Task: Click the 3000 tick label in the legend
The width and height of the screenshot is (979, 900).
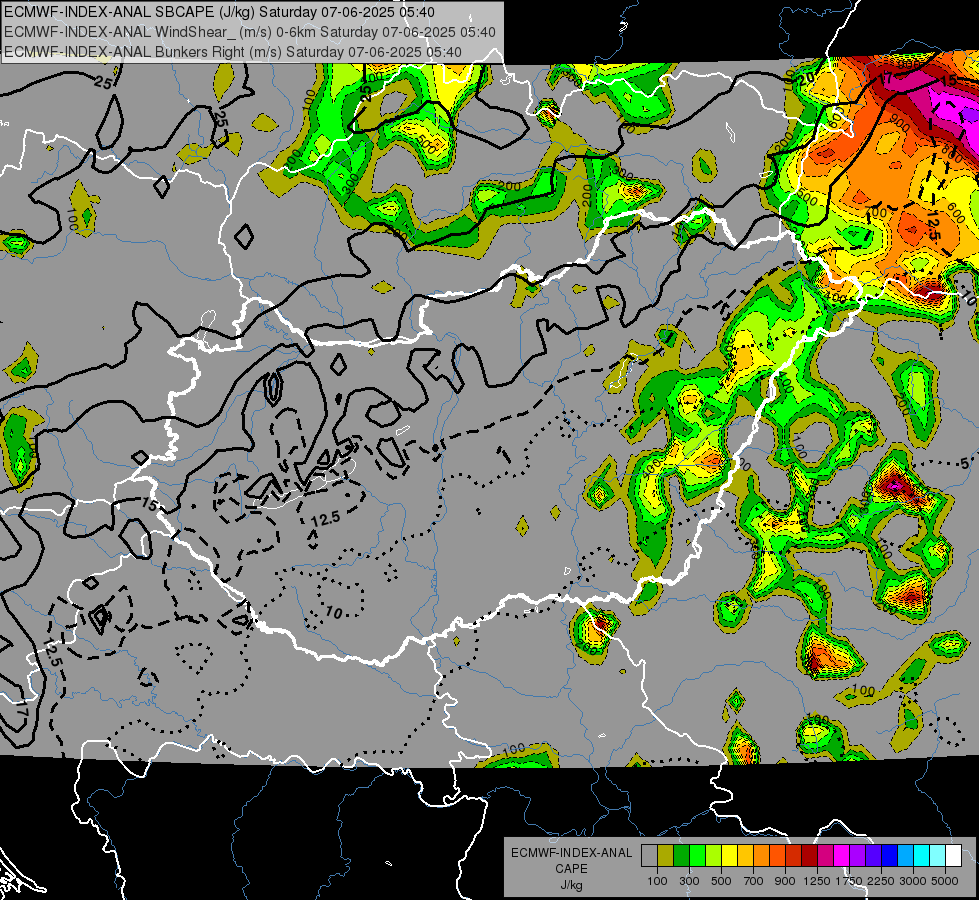Action: pyautogui.click(x=913, y=881)
